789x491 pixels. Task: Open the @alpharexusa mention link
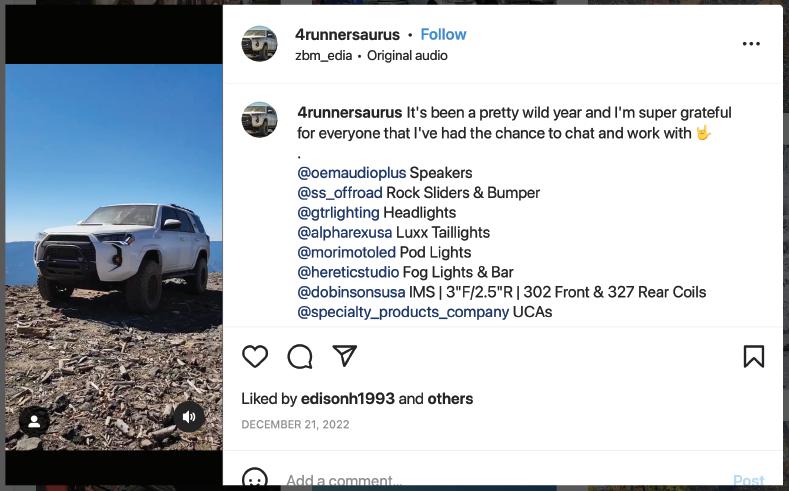tap(345, 232)
